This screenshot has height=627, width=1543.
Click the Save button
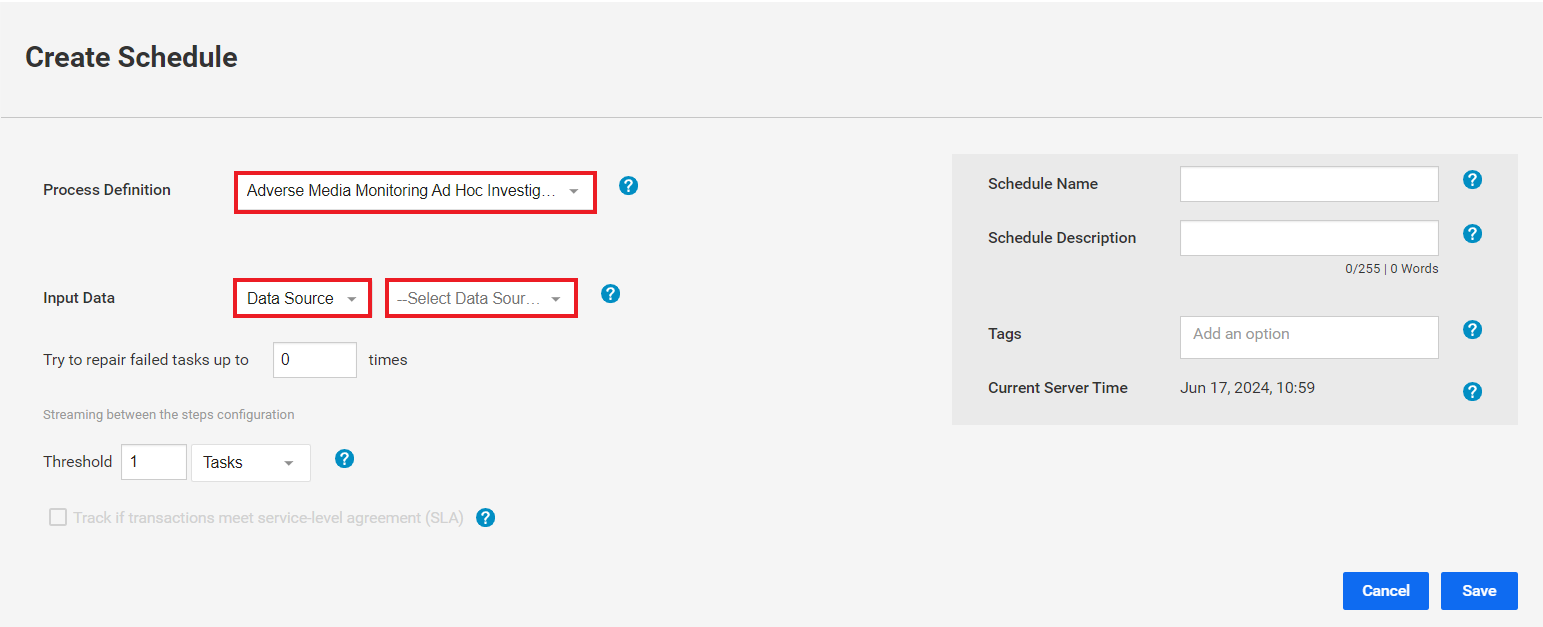[1479, 591]
